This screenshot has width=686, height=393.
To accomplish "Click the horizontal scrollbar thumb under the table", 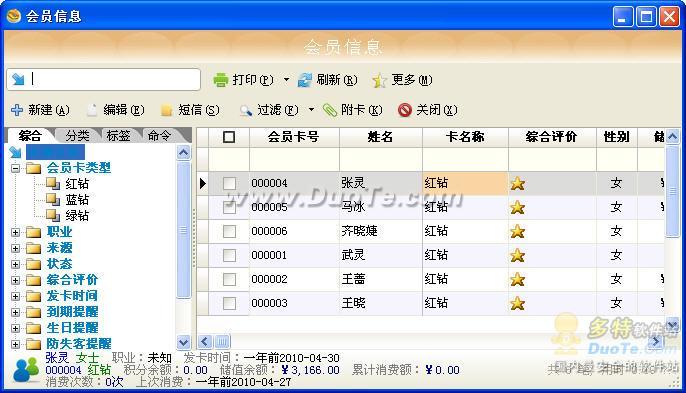I will [x=222, y=341].
